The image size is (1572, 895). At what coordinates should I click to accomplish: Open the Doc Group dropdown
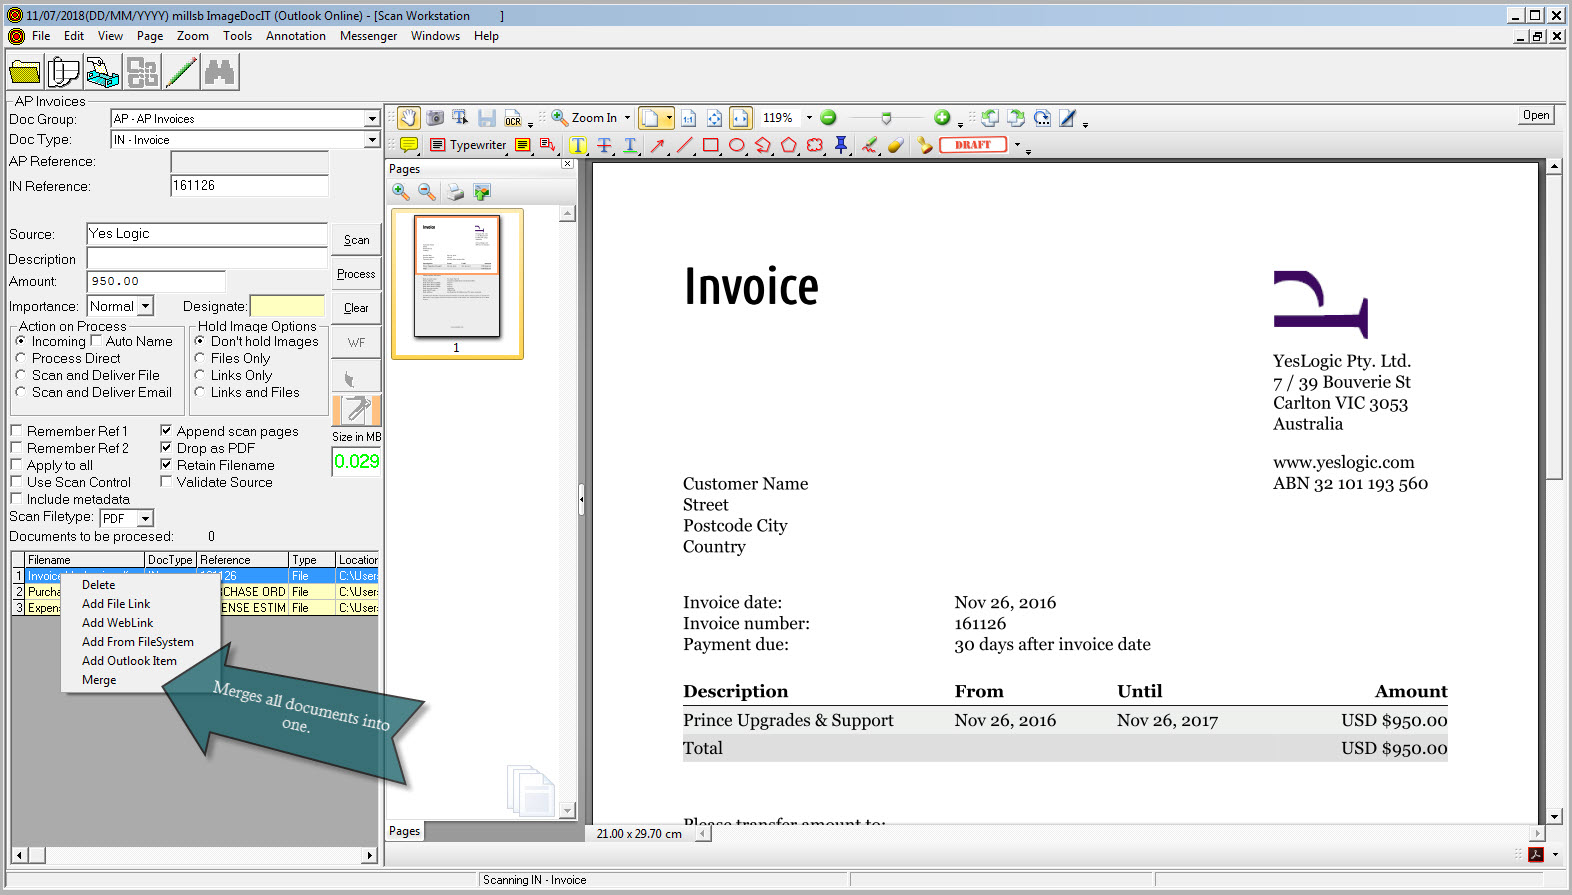tap(372, 118)
